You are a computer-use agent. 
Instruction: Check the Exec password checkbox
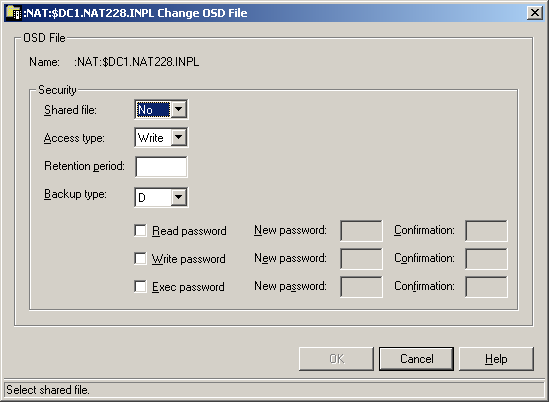(x=140, y=286)
